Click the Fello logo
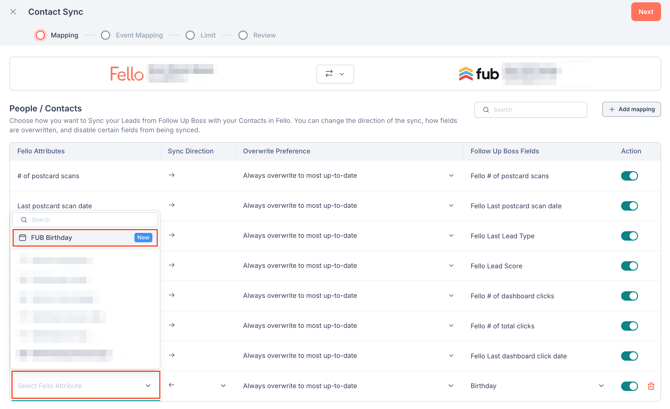Viewport: 670px width, 409px height. [127, 74]
